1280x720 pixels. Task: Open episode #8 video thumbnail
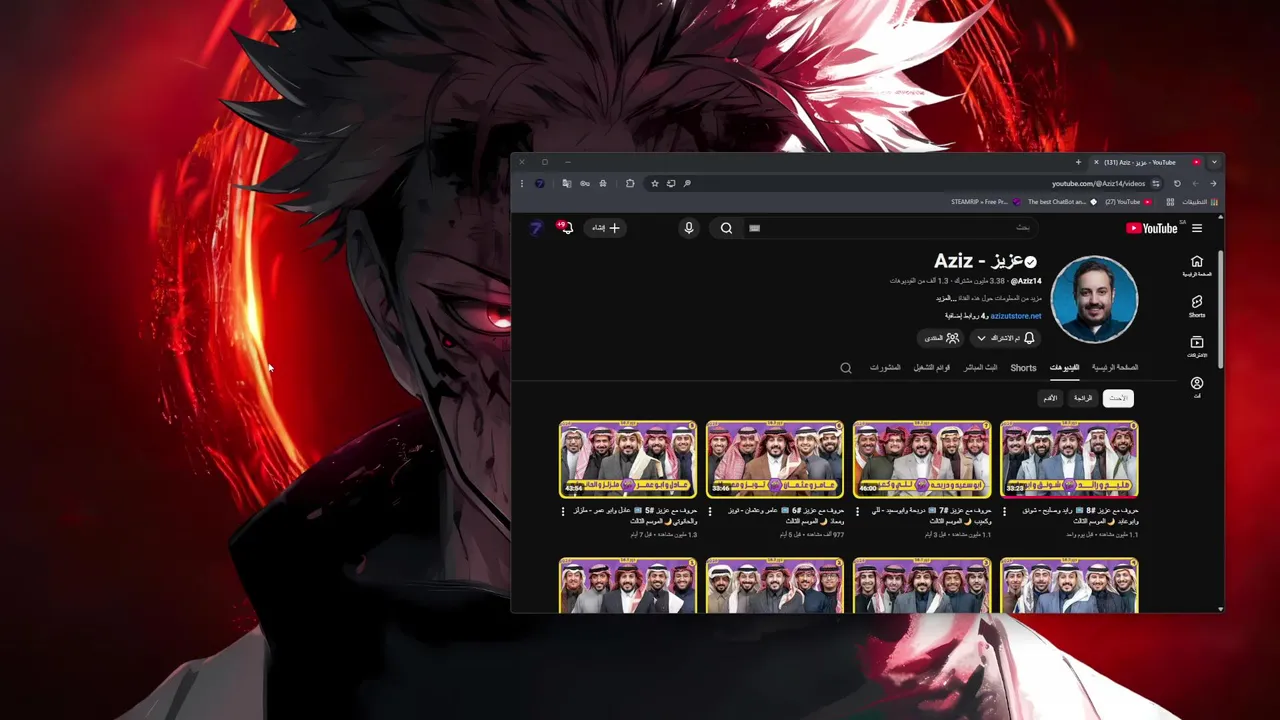tap(1069, 459)
